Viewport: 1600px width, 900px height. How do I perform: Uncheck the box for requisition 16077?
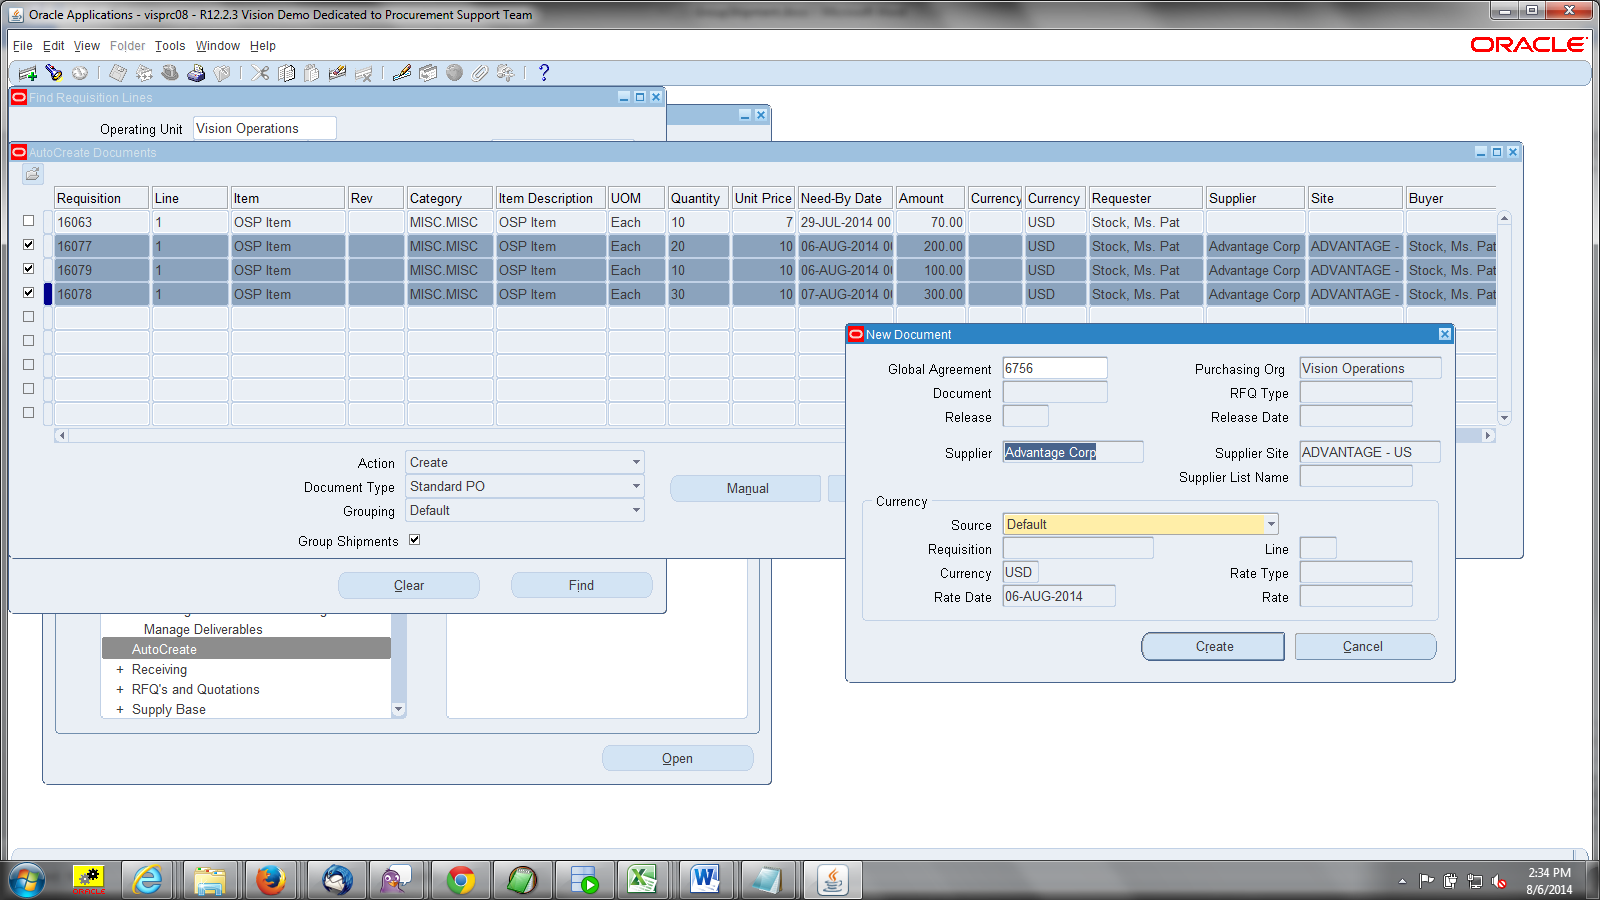click(x=28, y=245)
